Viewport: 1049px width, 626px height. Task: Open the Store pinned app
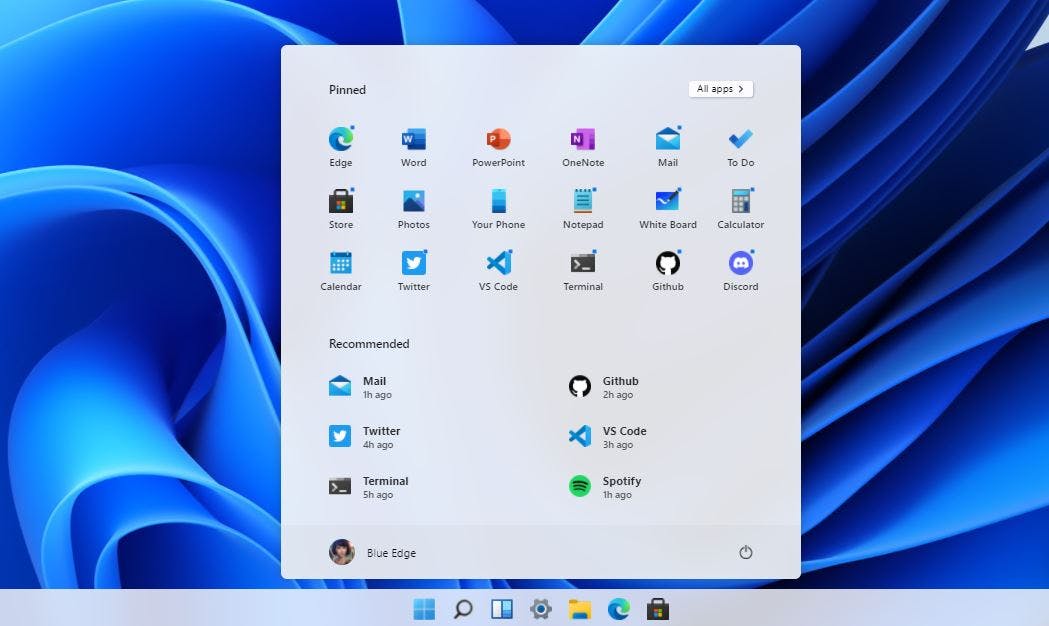[x=341, y=208]
